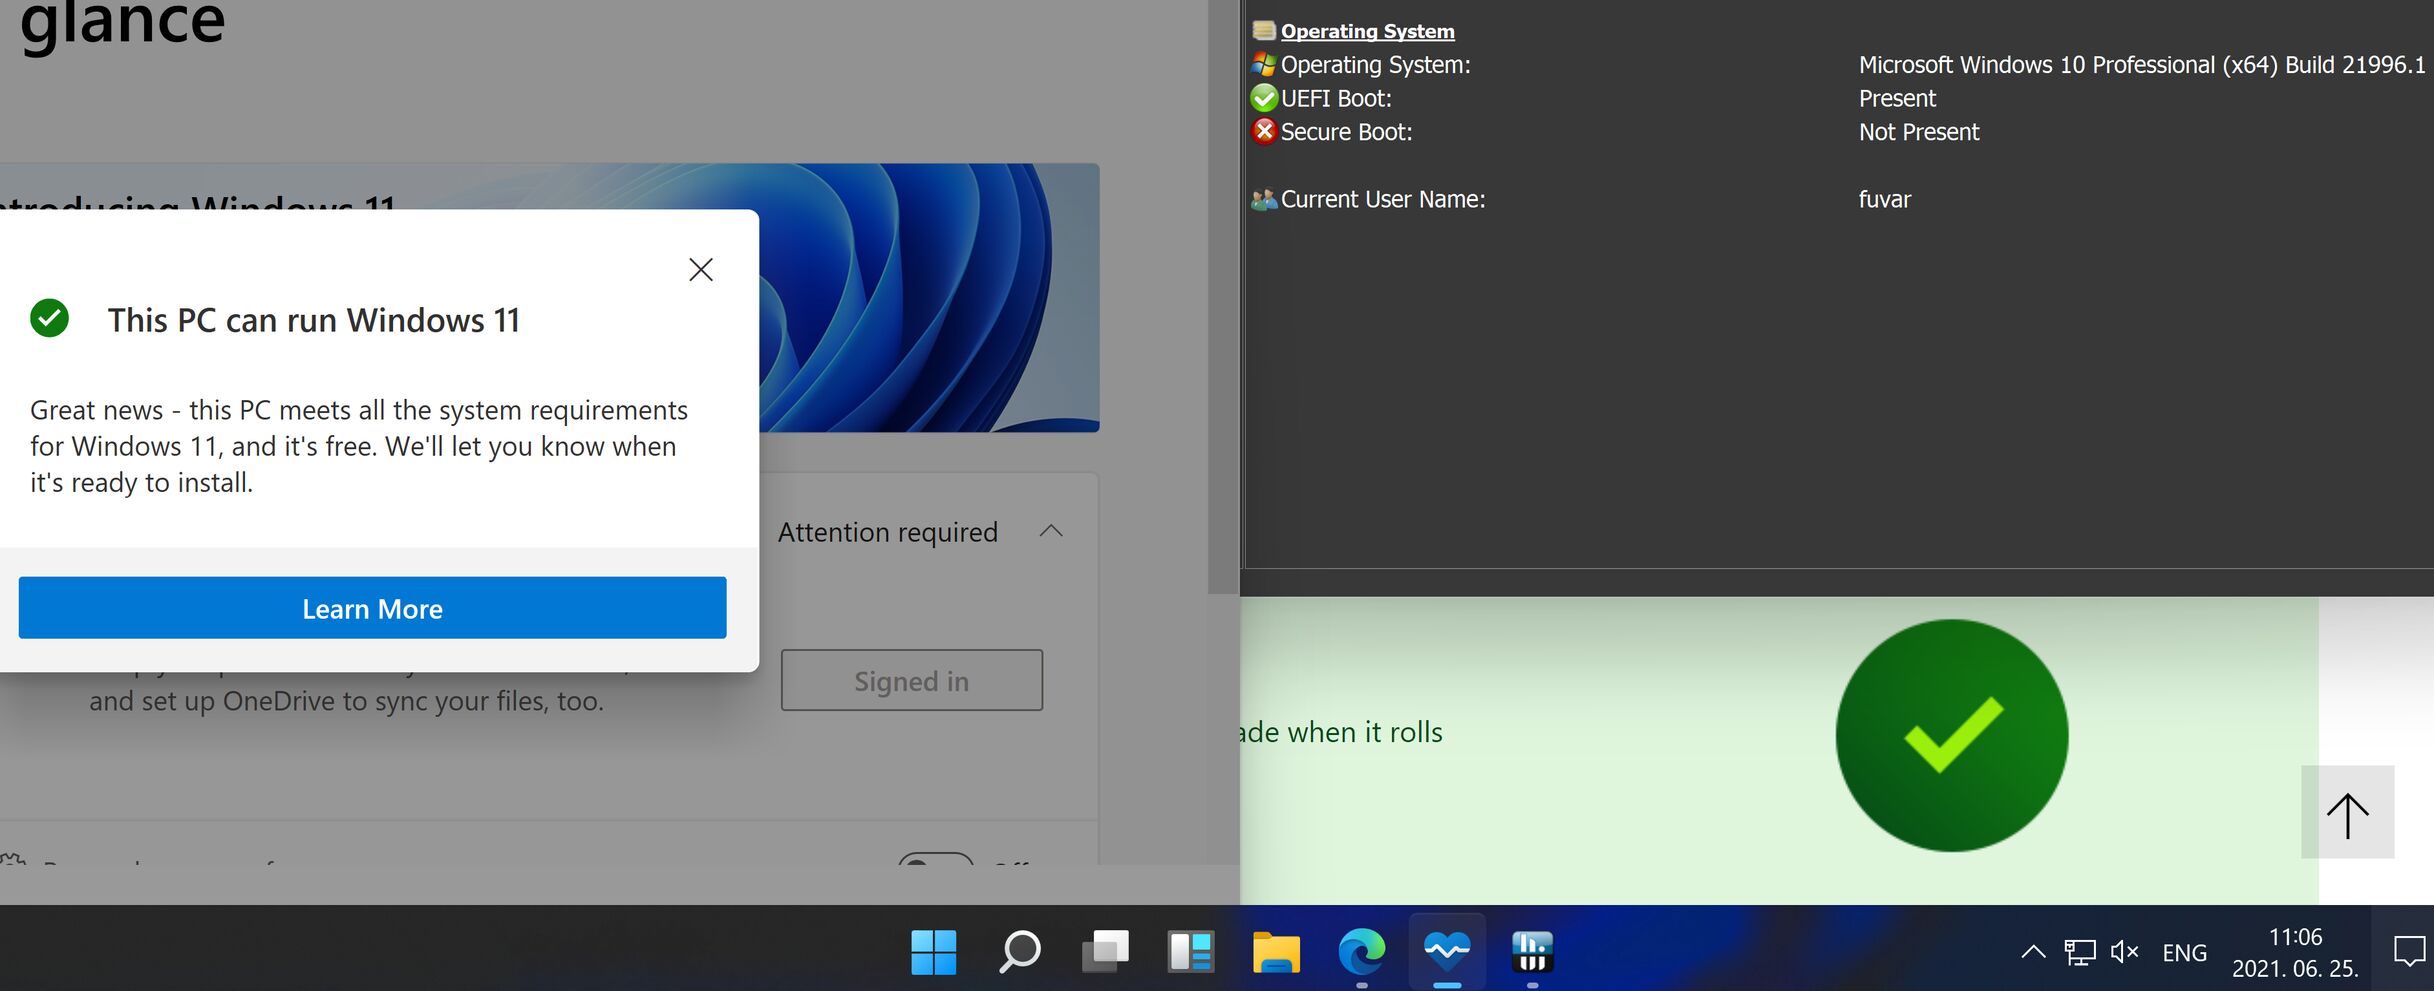The height and width of the screenshot is (991, 2434).
Task: Click the red X Secure Boot icon
Action: (1264, 131)
